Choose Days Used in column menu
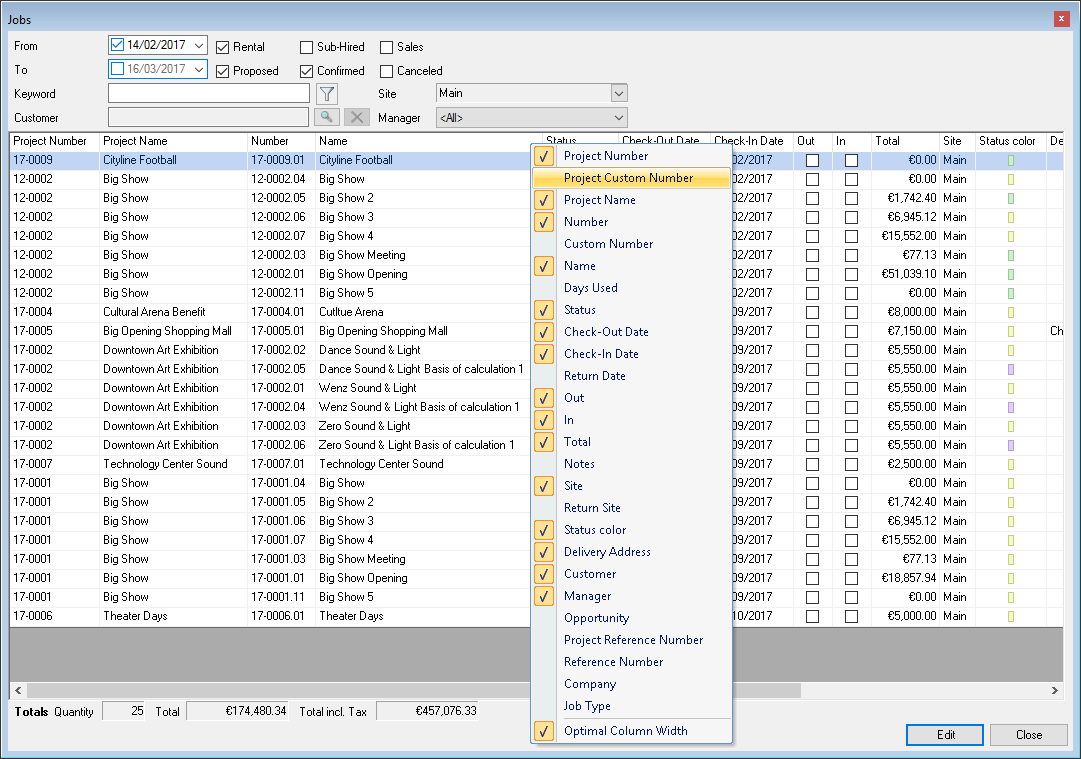Viewport: 1081px width, 759px height. (591, 288)
